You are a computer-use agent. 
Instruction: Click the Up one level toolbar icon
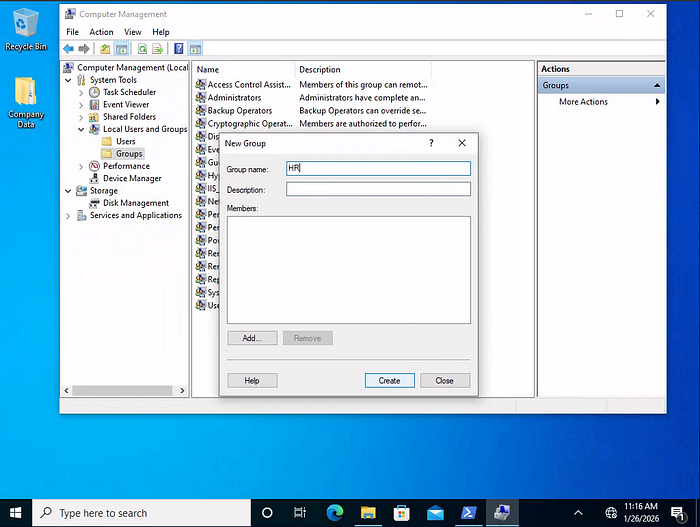click(105, 49)
